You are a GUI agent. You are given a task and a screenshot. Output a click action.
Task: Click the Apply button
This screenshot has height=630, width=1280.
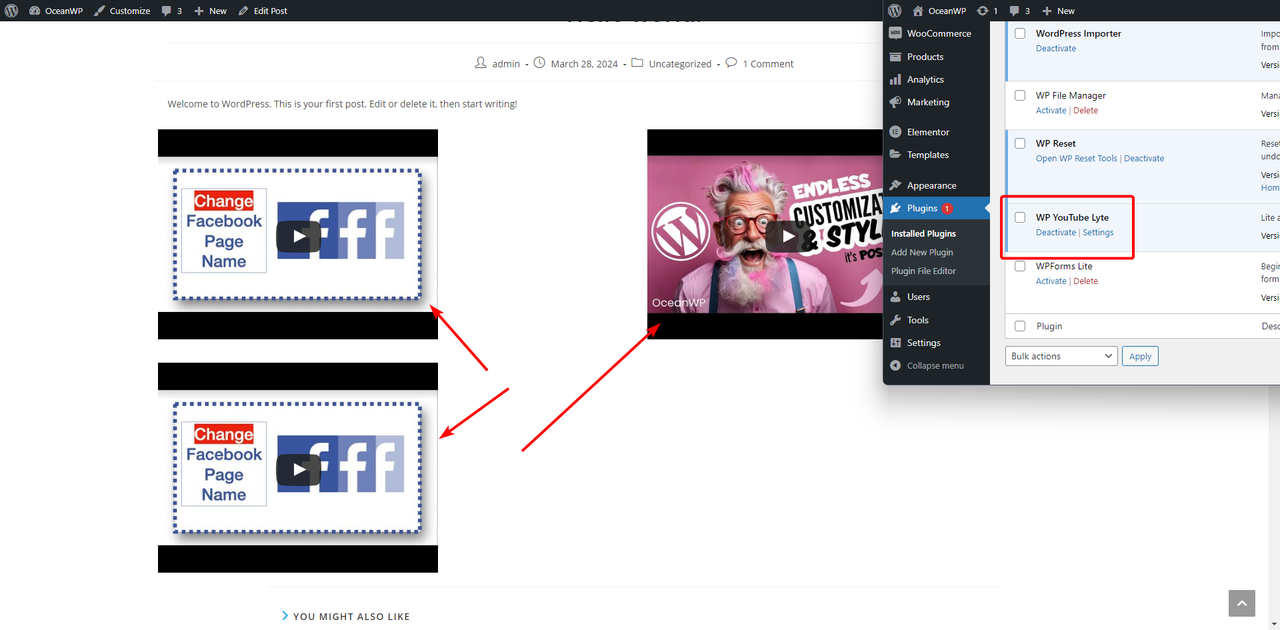coord(1141,356)
